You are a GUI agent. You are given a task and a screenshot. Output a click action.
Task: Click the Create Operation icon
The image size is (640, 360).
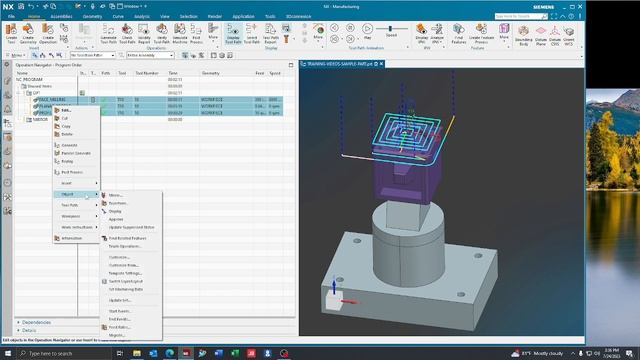(48, 33)
